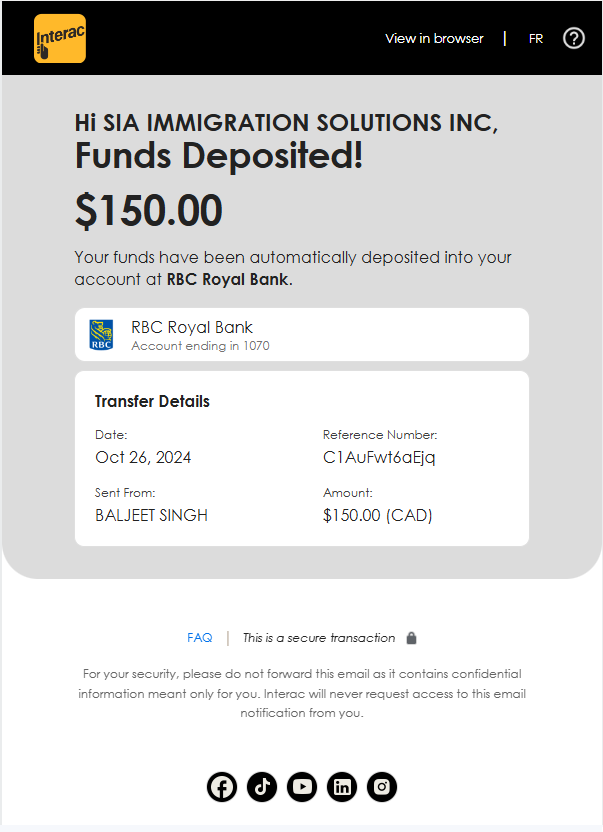Click the Transfer Details heading
Viewport: 603px width, 832px height.
point(152,402)
